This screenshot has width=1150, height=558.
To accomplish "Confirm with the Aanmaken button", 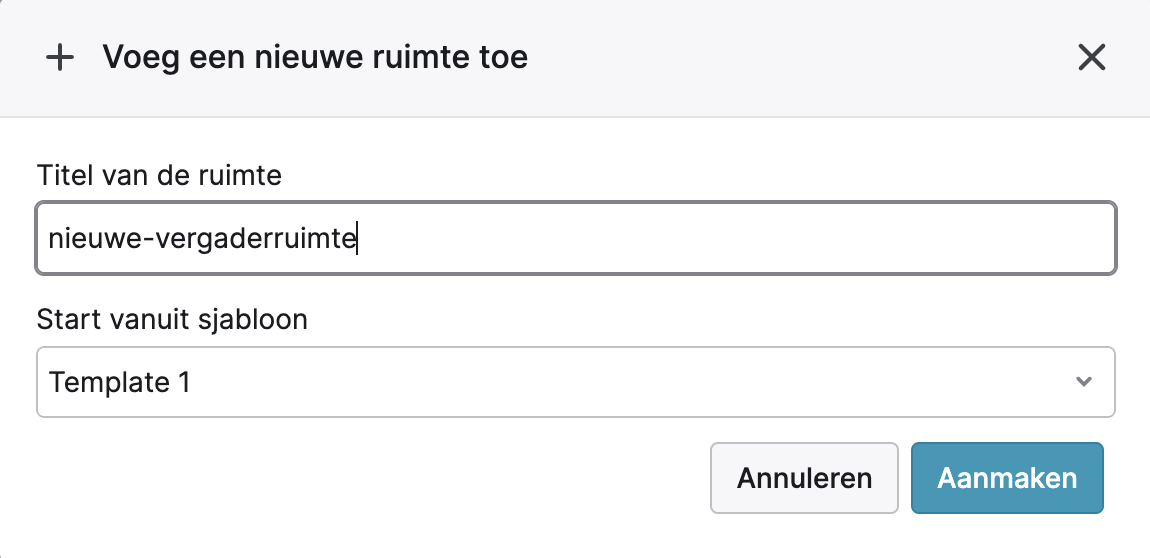I will click(1007, 478).
